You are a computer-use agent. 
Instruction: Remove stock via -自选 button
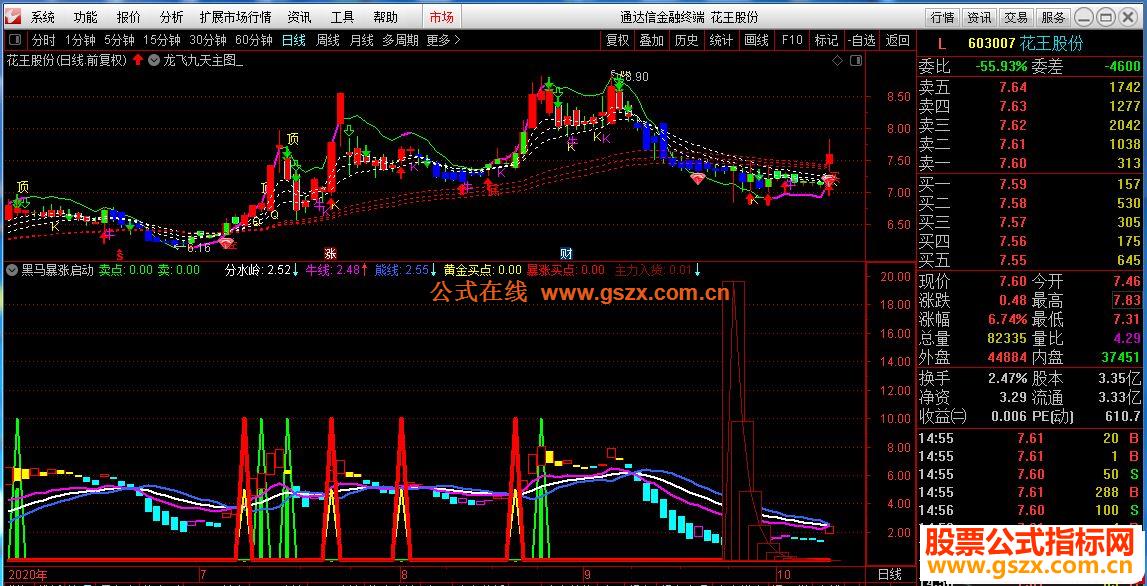coord(862,40)
